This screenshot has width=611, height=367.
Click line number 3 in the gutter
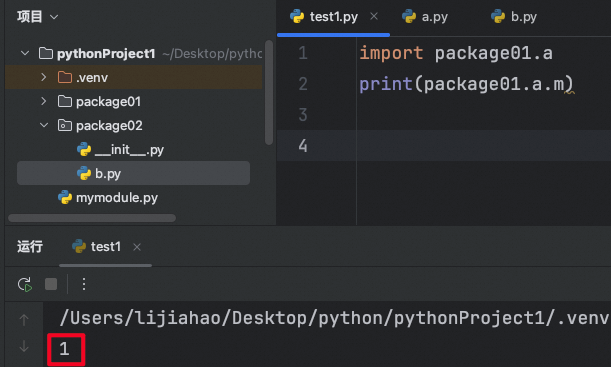(x=303, y=115)
